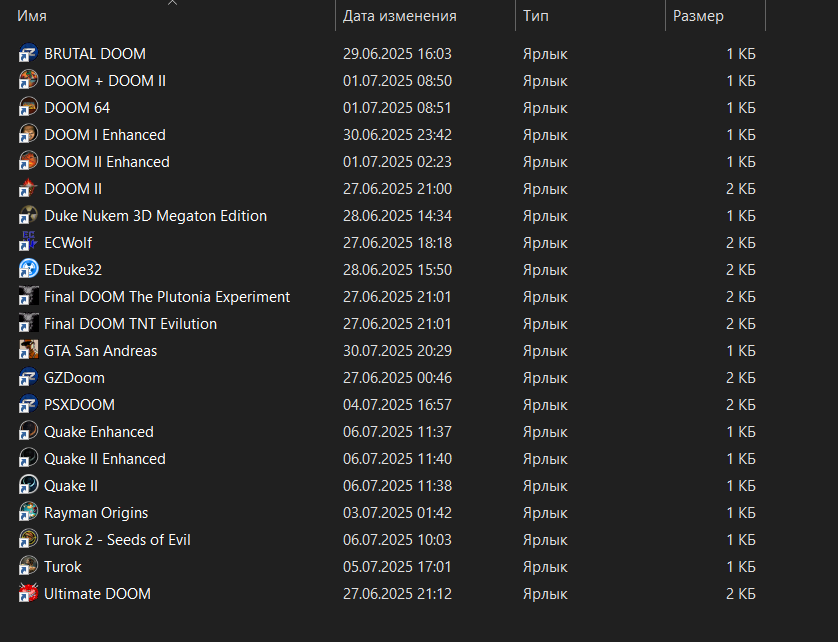Viewport: 838px width, 642px height.
Task: Select the DOOM II Enhanced shortcut icon
Action: pos(28,161)
